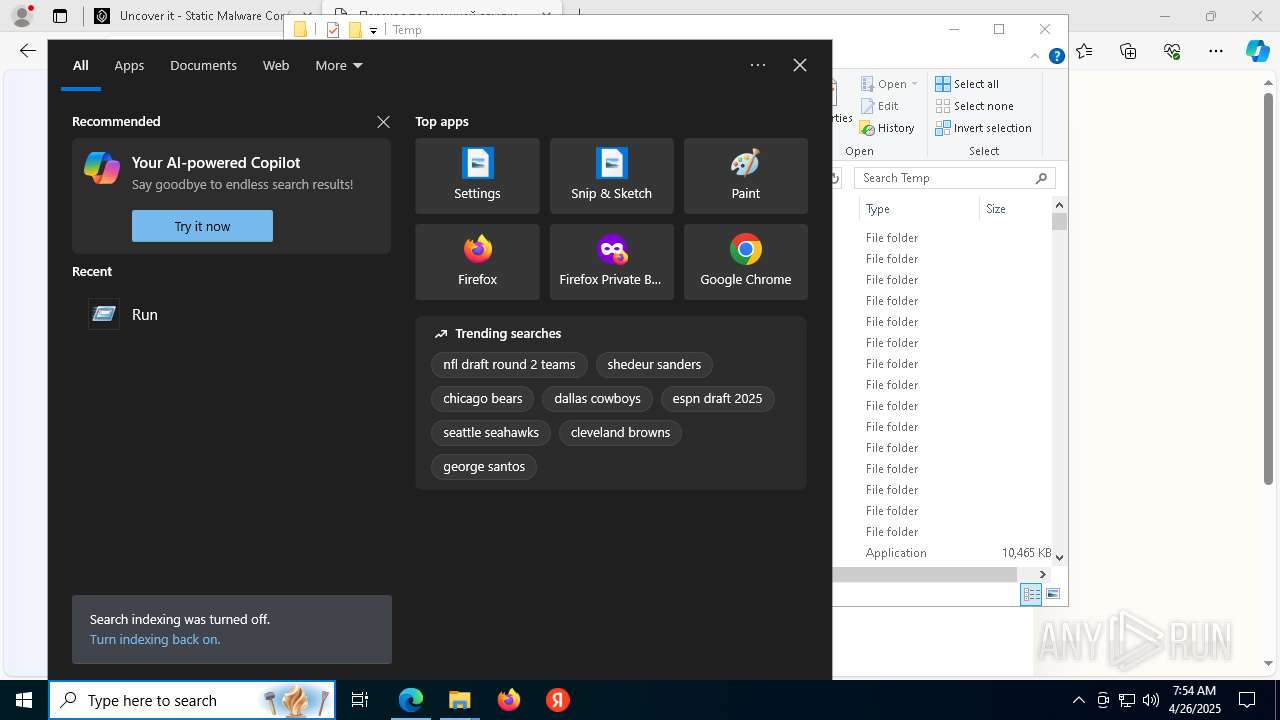
Task: Dismiss the Recommended section
Action: [x=383, y=122]
